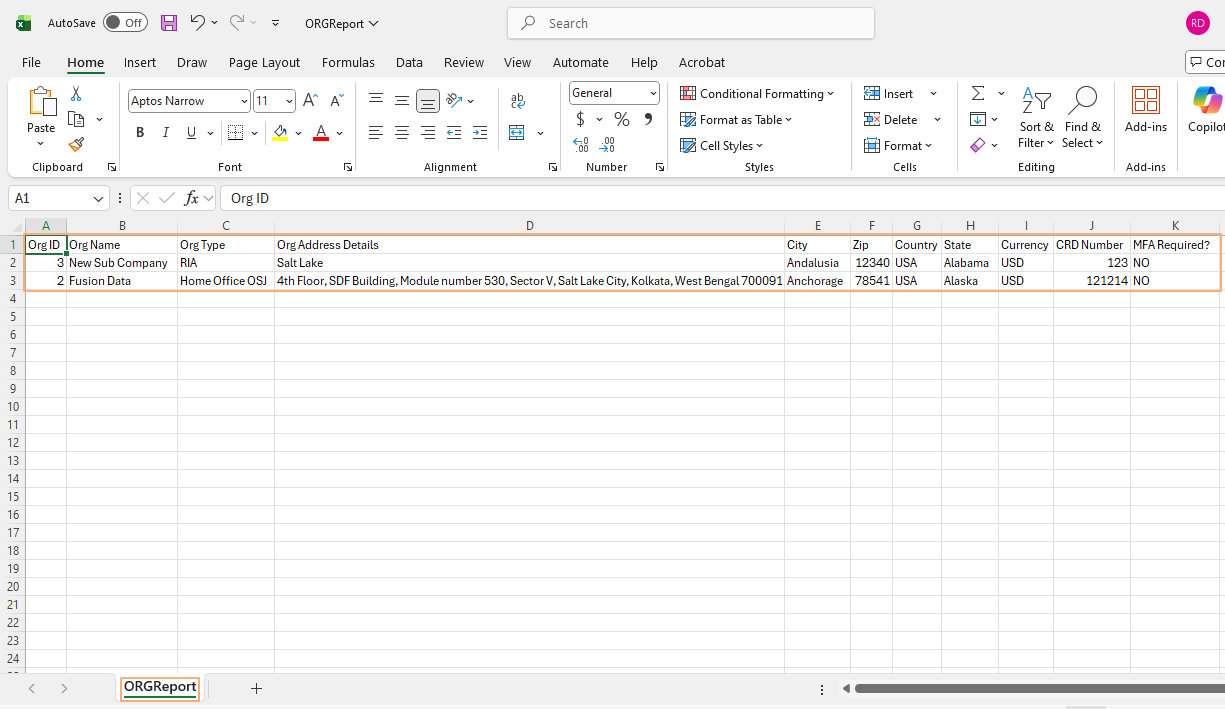Click the Cell Styles button
The height and width of the screenshot is (709, 1225).
pos(721,145)
